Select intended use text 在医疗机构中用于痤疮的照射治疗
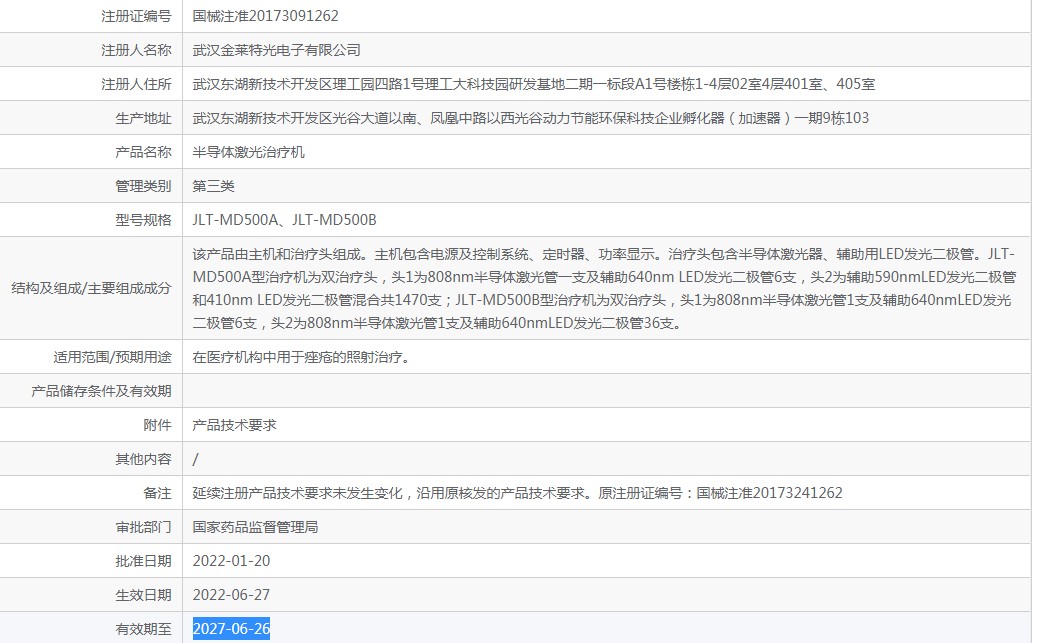1038x643 pixels. pyautogui.click(x=304, y=358)
